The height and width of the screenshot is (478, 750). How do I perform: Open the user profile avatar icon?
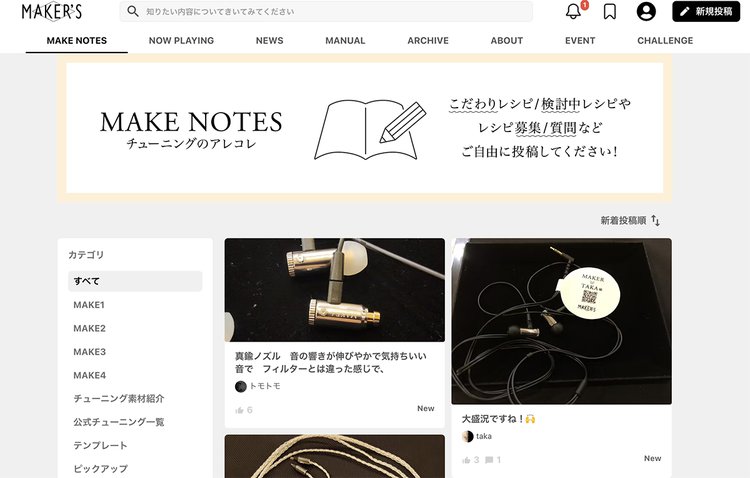pyautogui.click(x=646, y=11)
